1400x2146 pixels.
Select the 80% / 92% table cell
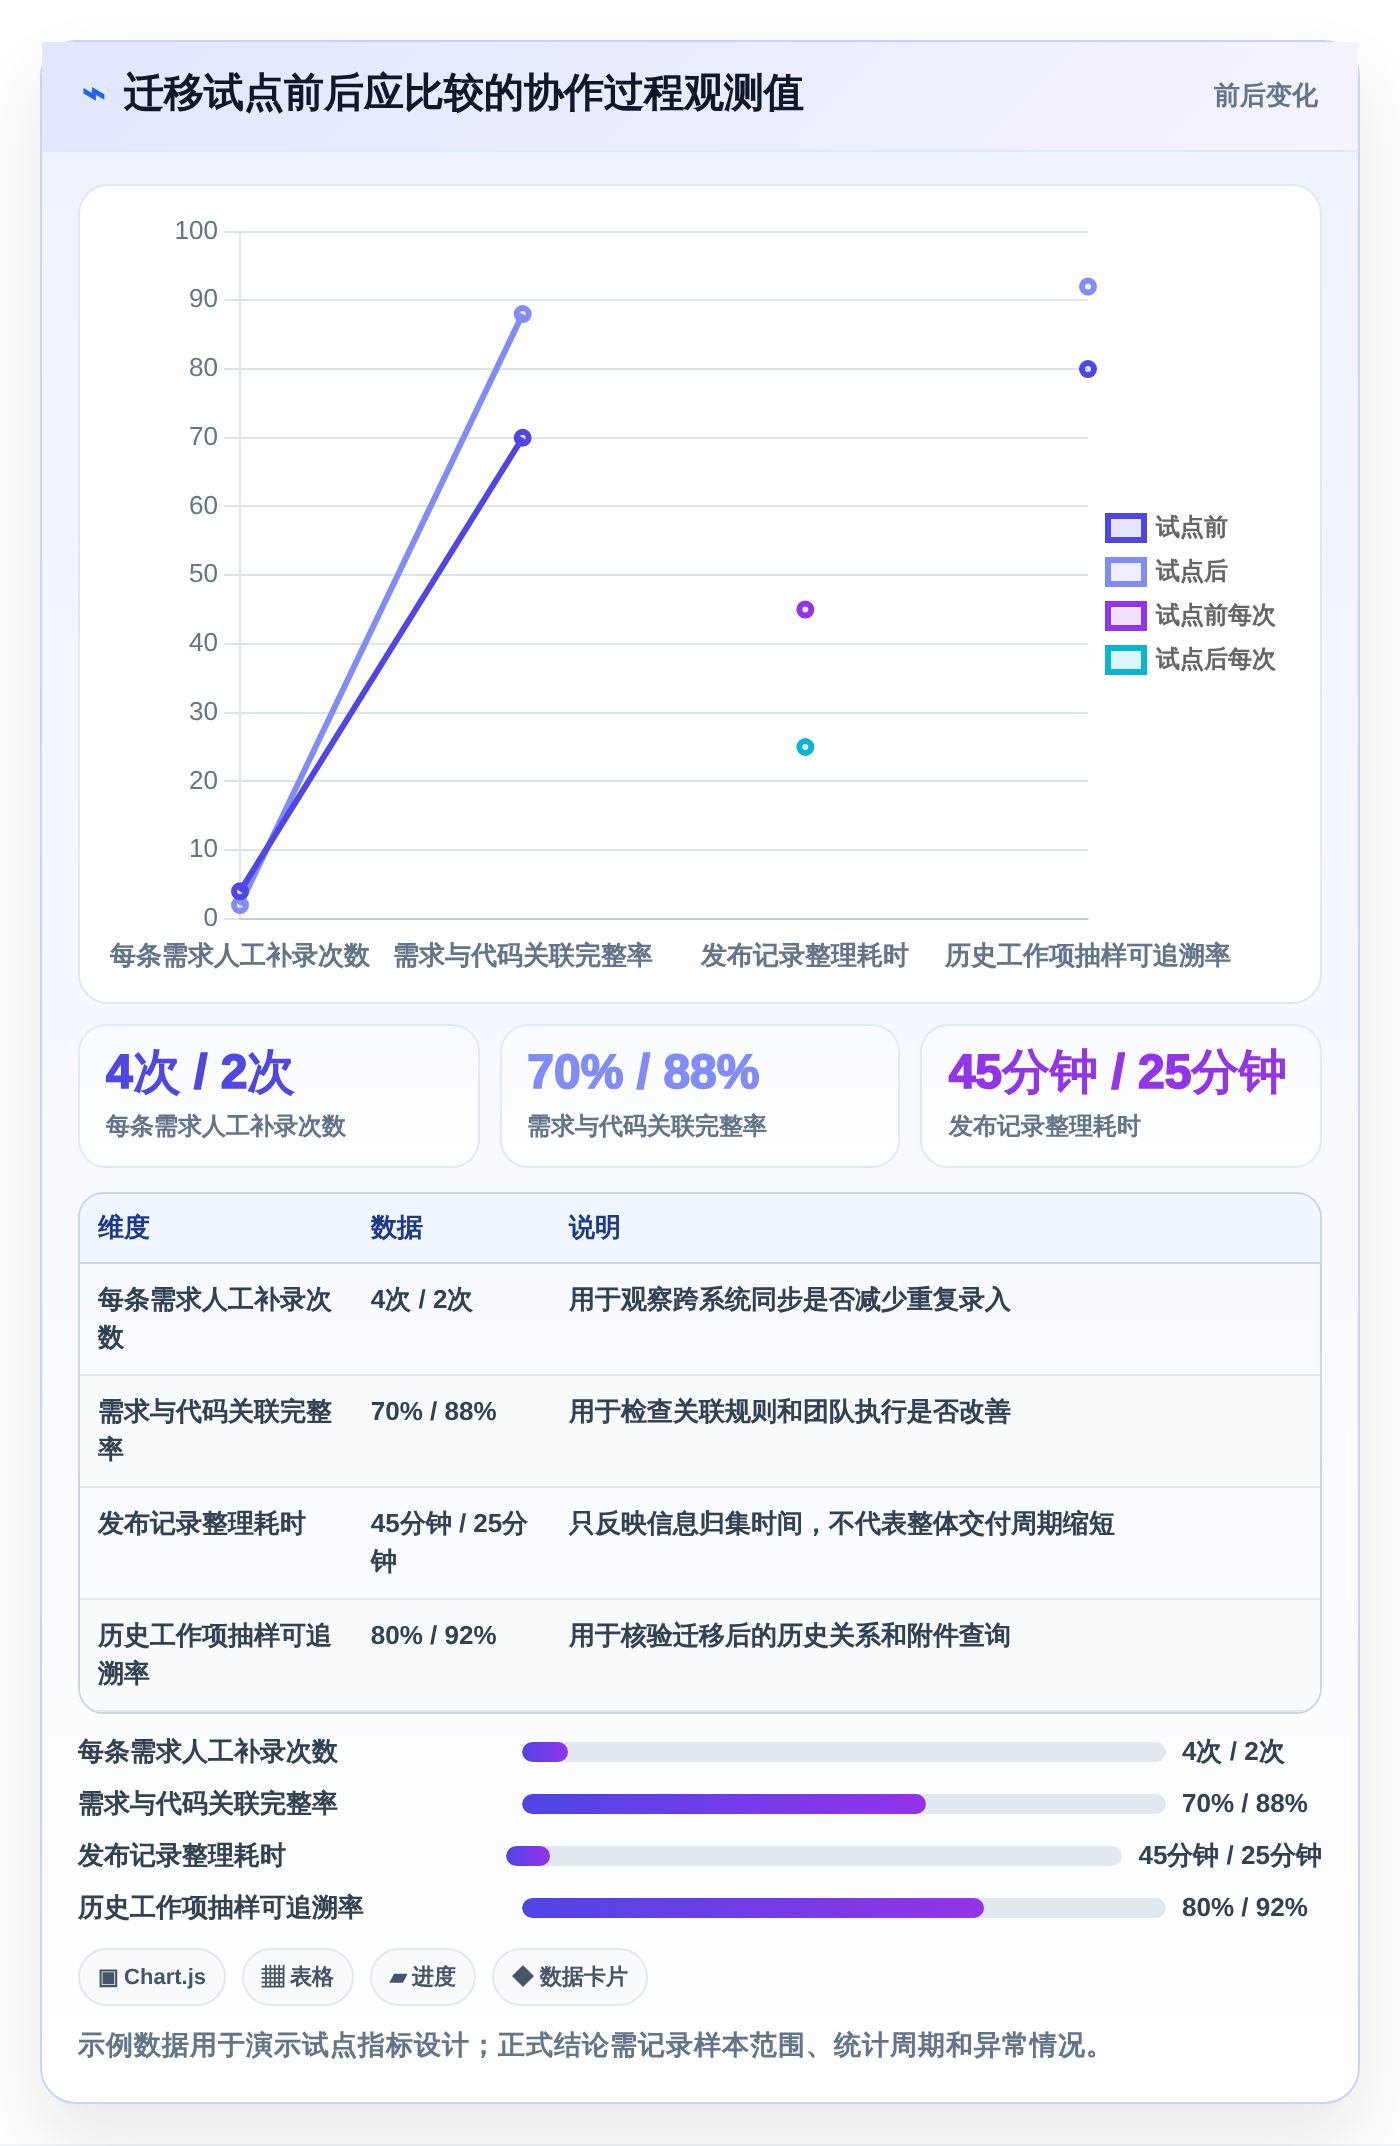pos(434,1636)
